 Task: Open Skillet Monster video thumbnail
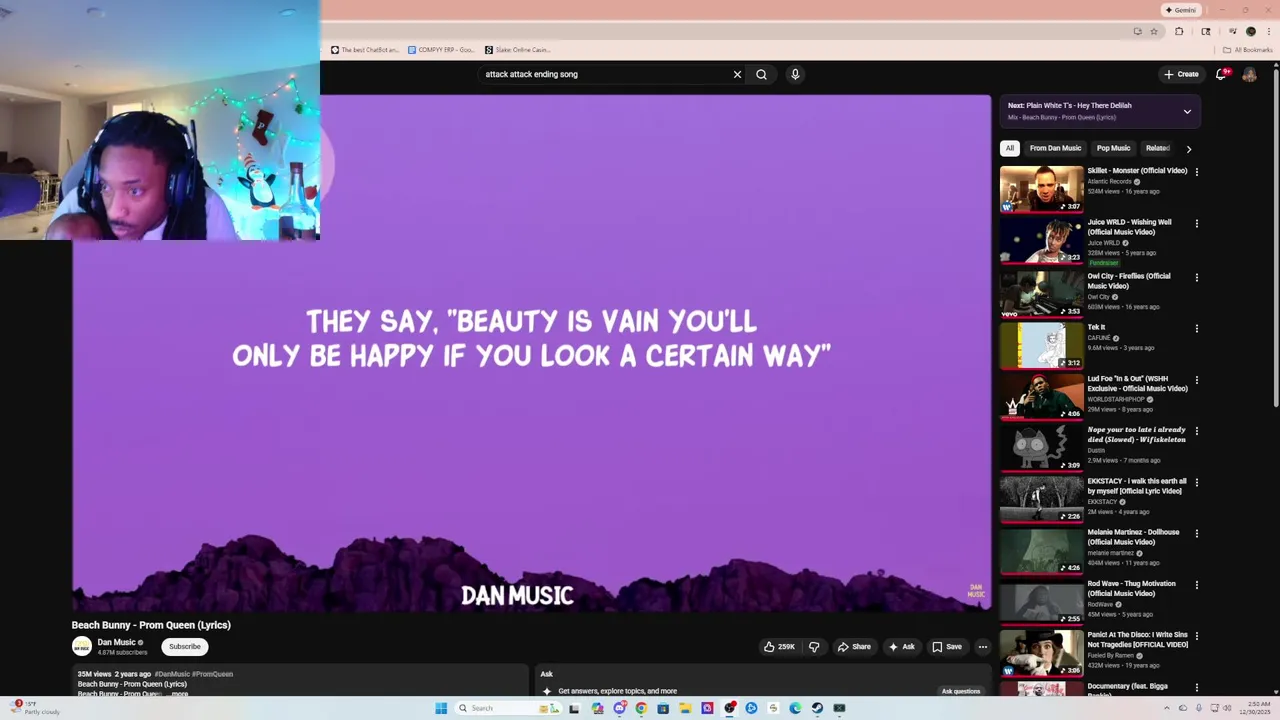click(1041, 189)
